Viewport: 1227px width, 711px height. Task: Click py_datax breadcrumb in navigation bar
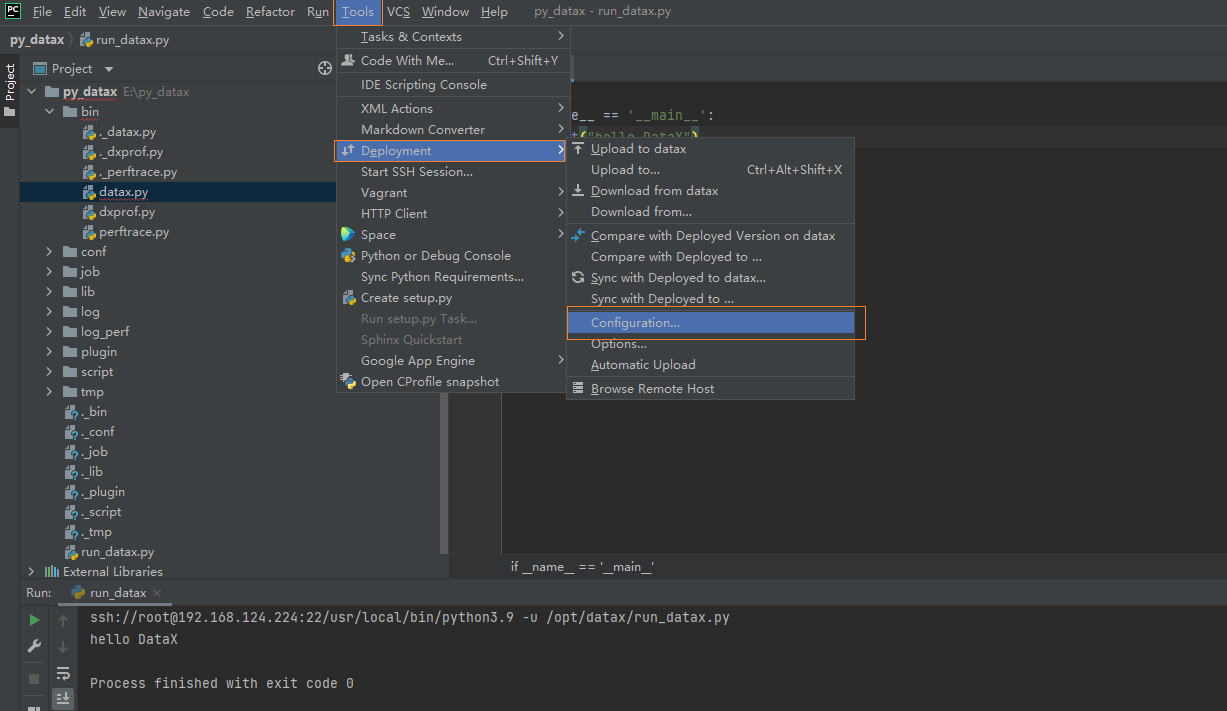pyautogui.click(x=37, y=40)
